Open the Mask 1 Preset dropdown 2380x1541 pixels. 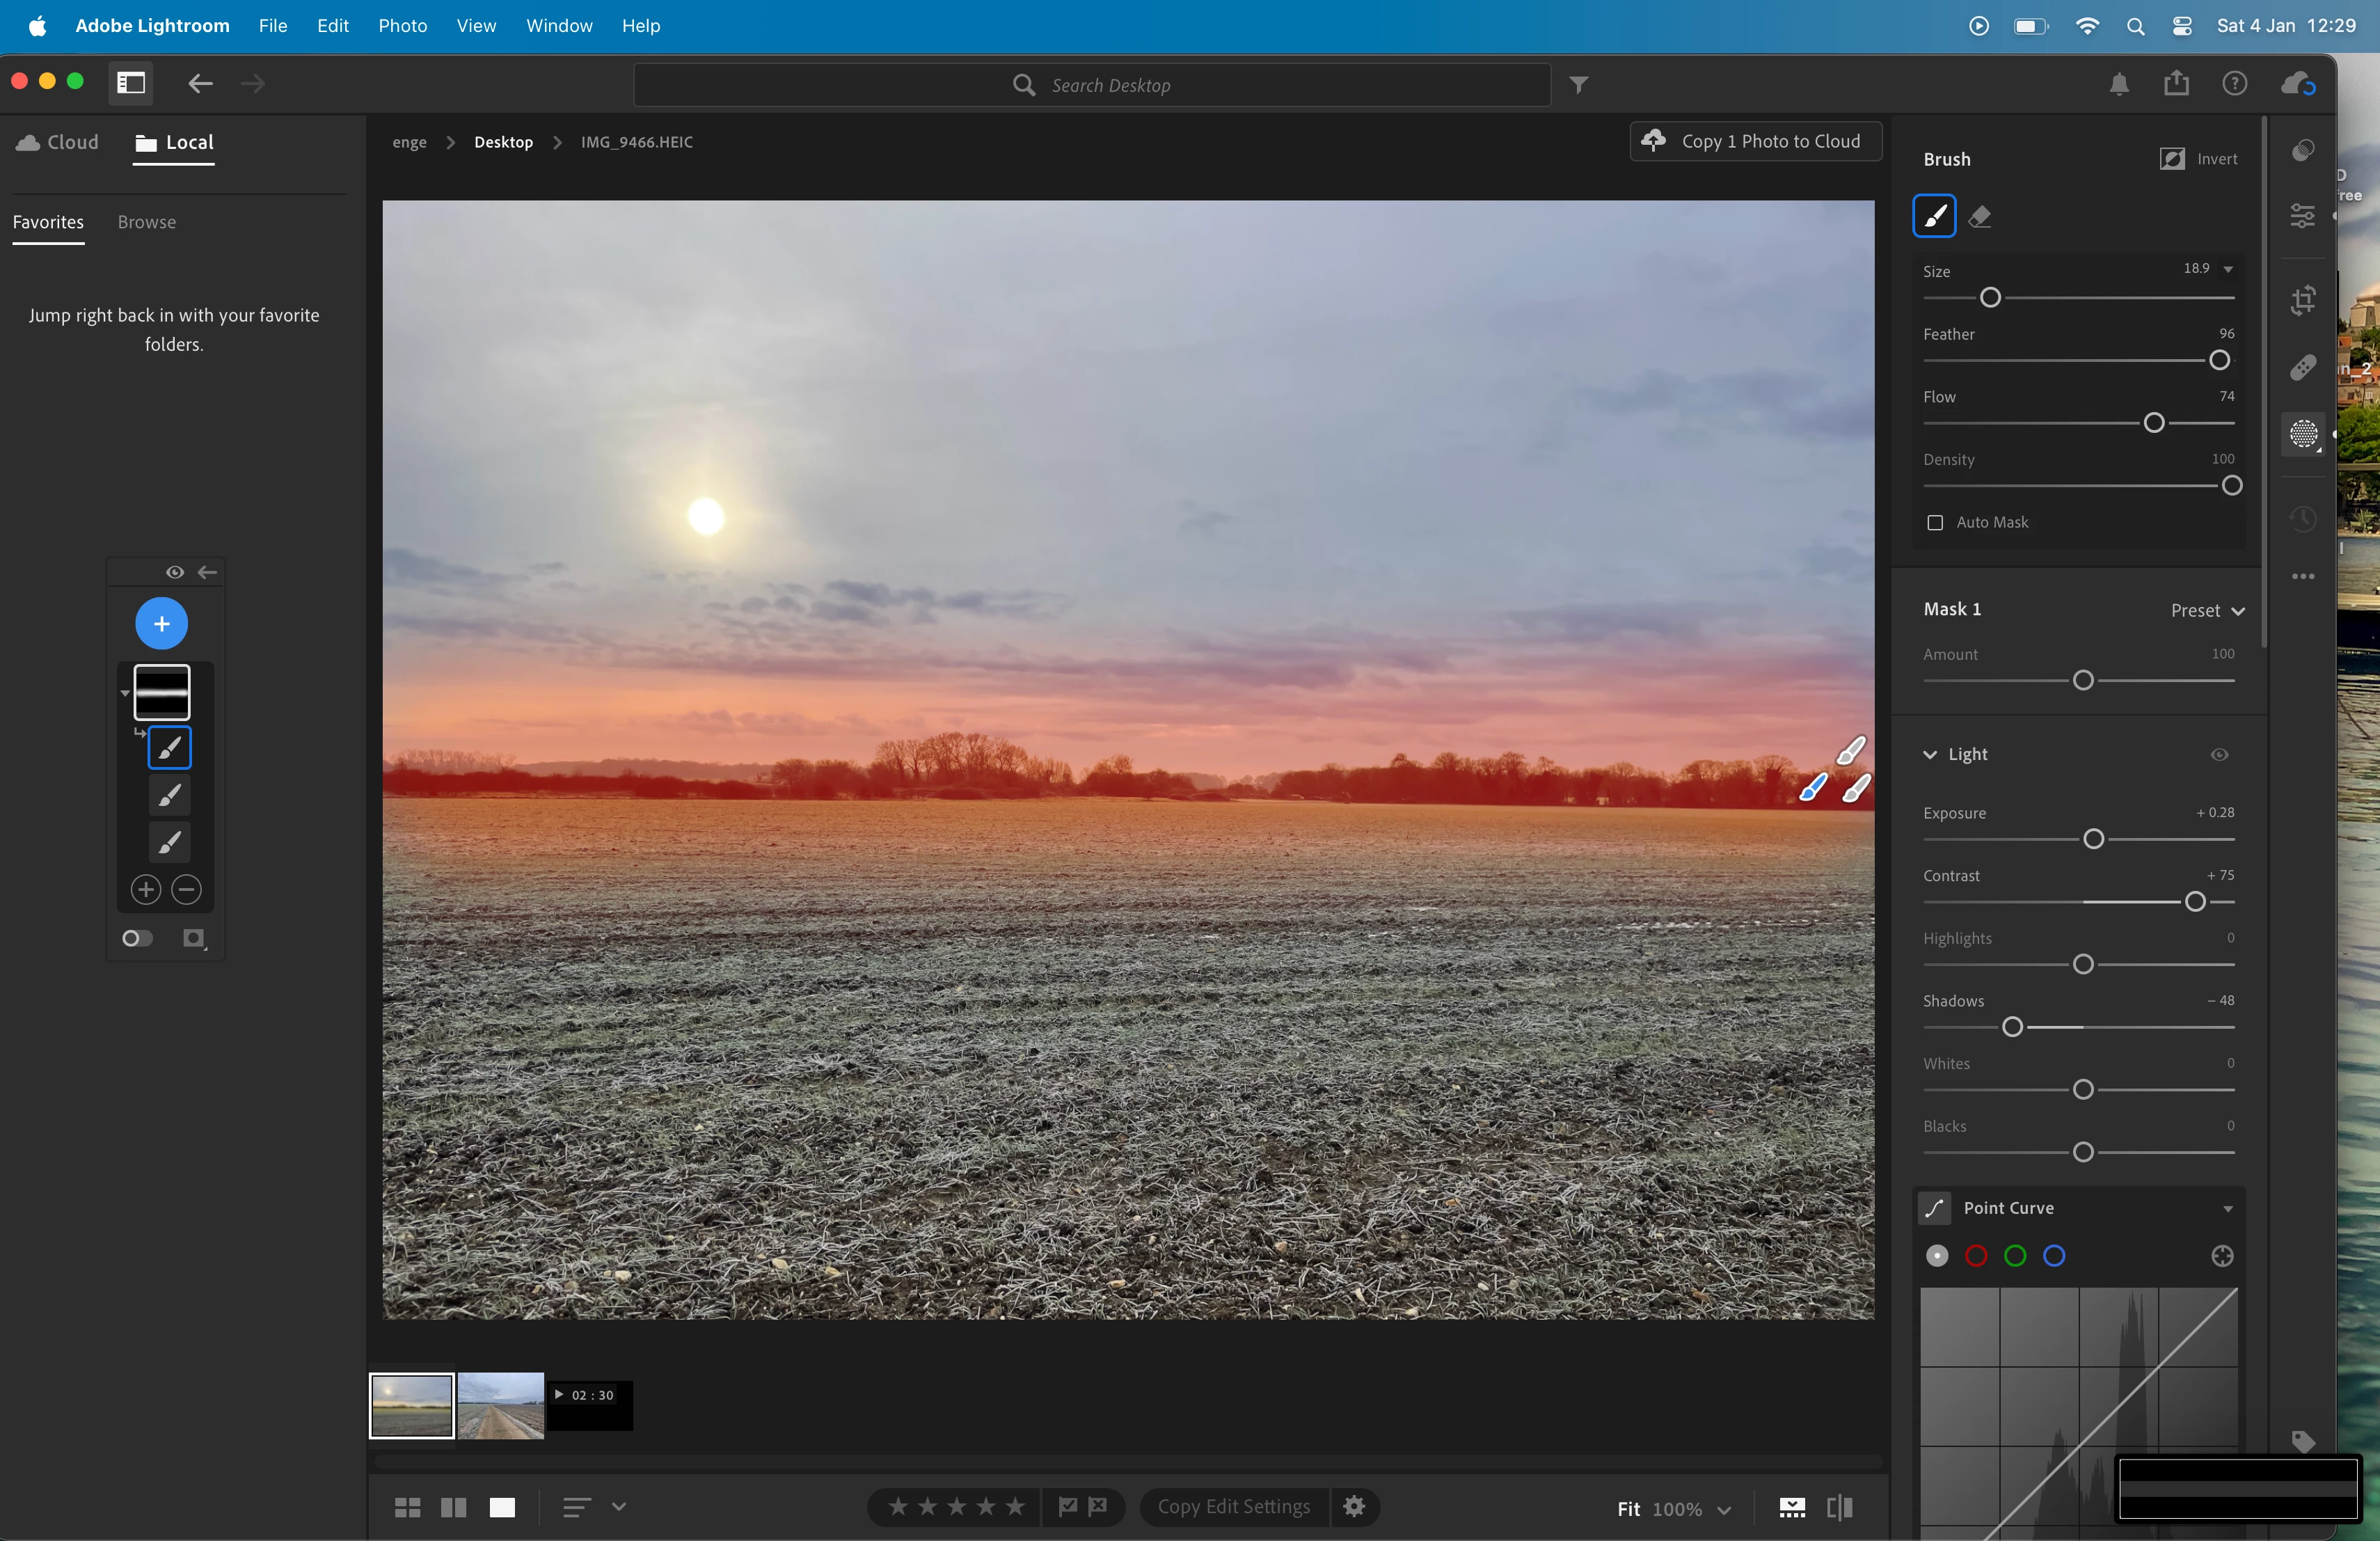[2207, 610]
